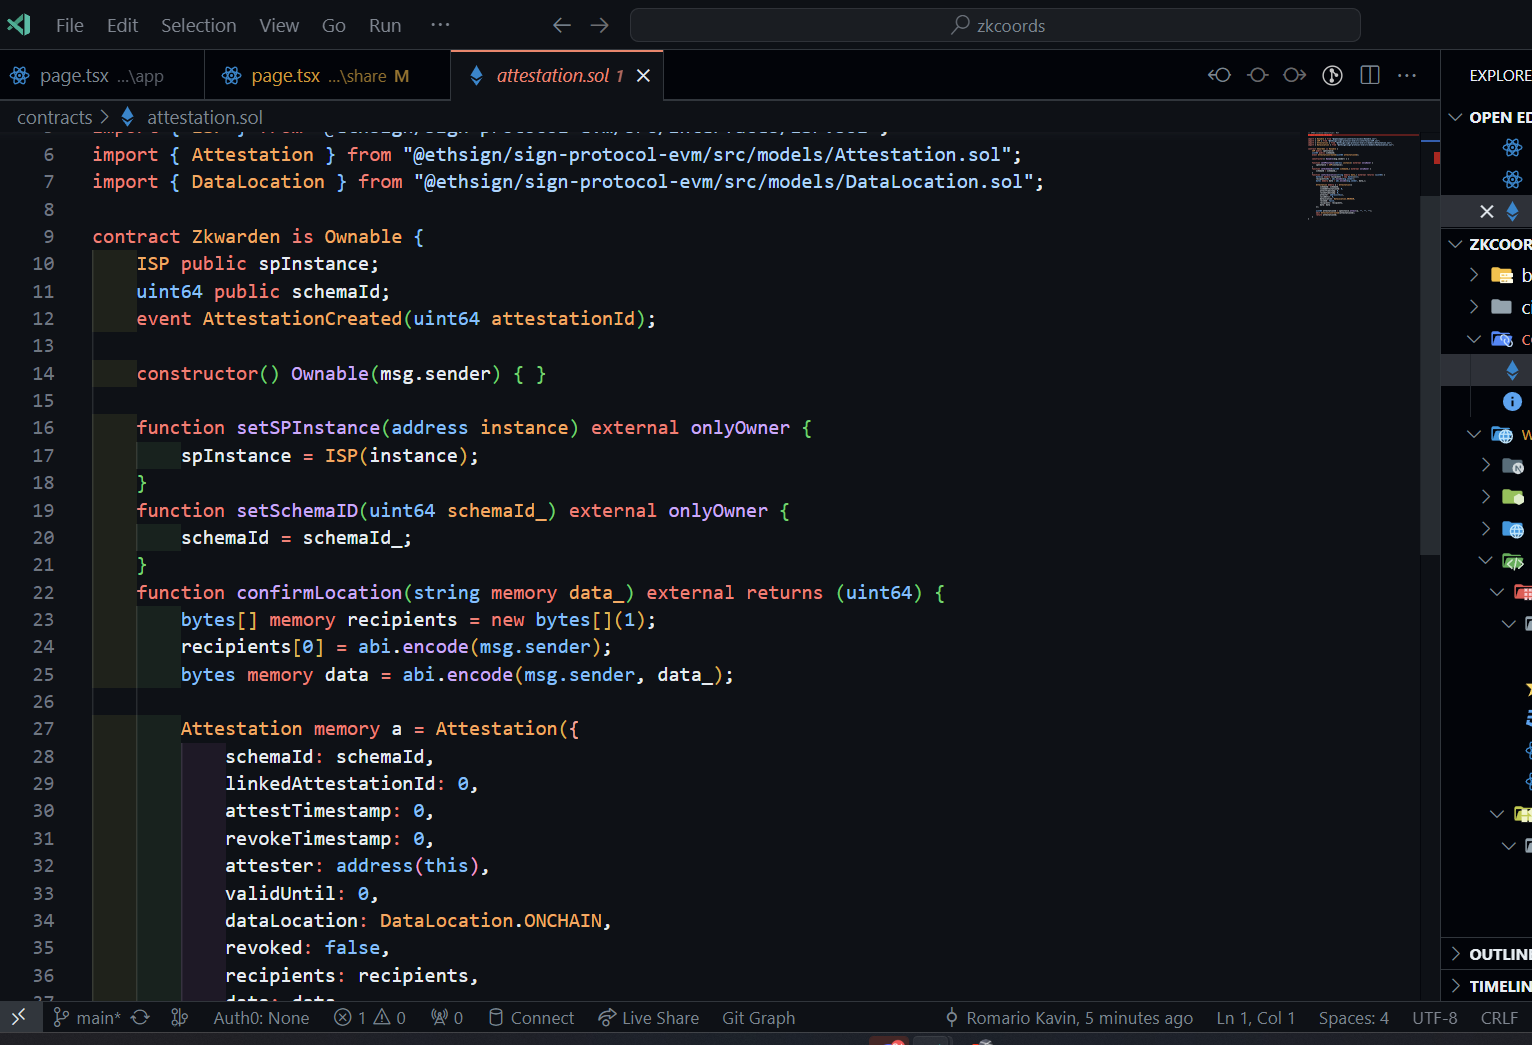The width and height of the screenshot is (1532, 1045).
Task: Expand the folder with the N badge
Action: pyautogui.click(x=1486, y=465)
